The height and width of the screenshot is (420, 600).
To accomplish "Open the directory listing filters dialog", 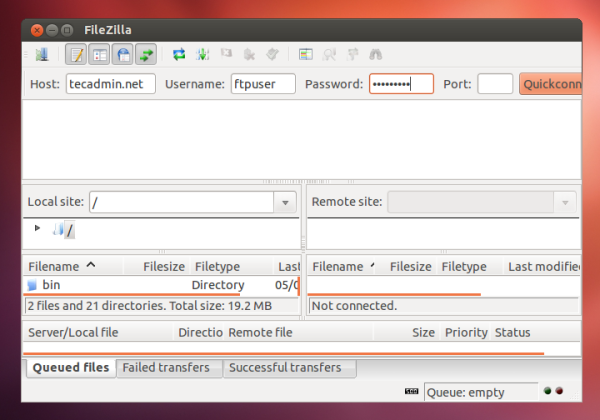I will click(306, 55).
